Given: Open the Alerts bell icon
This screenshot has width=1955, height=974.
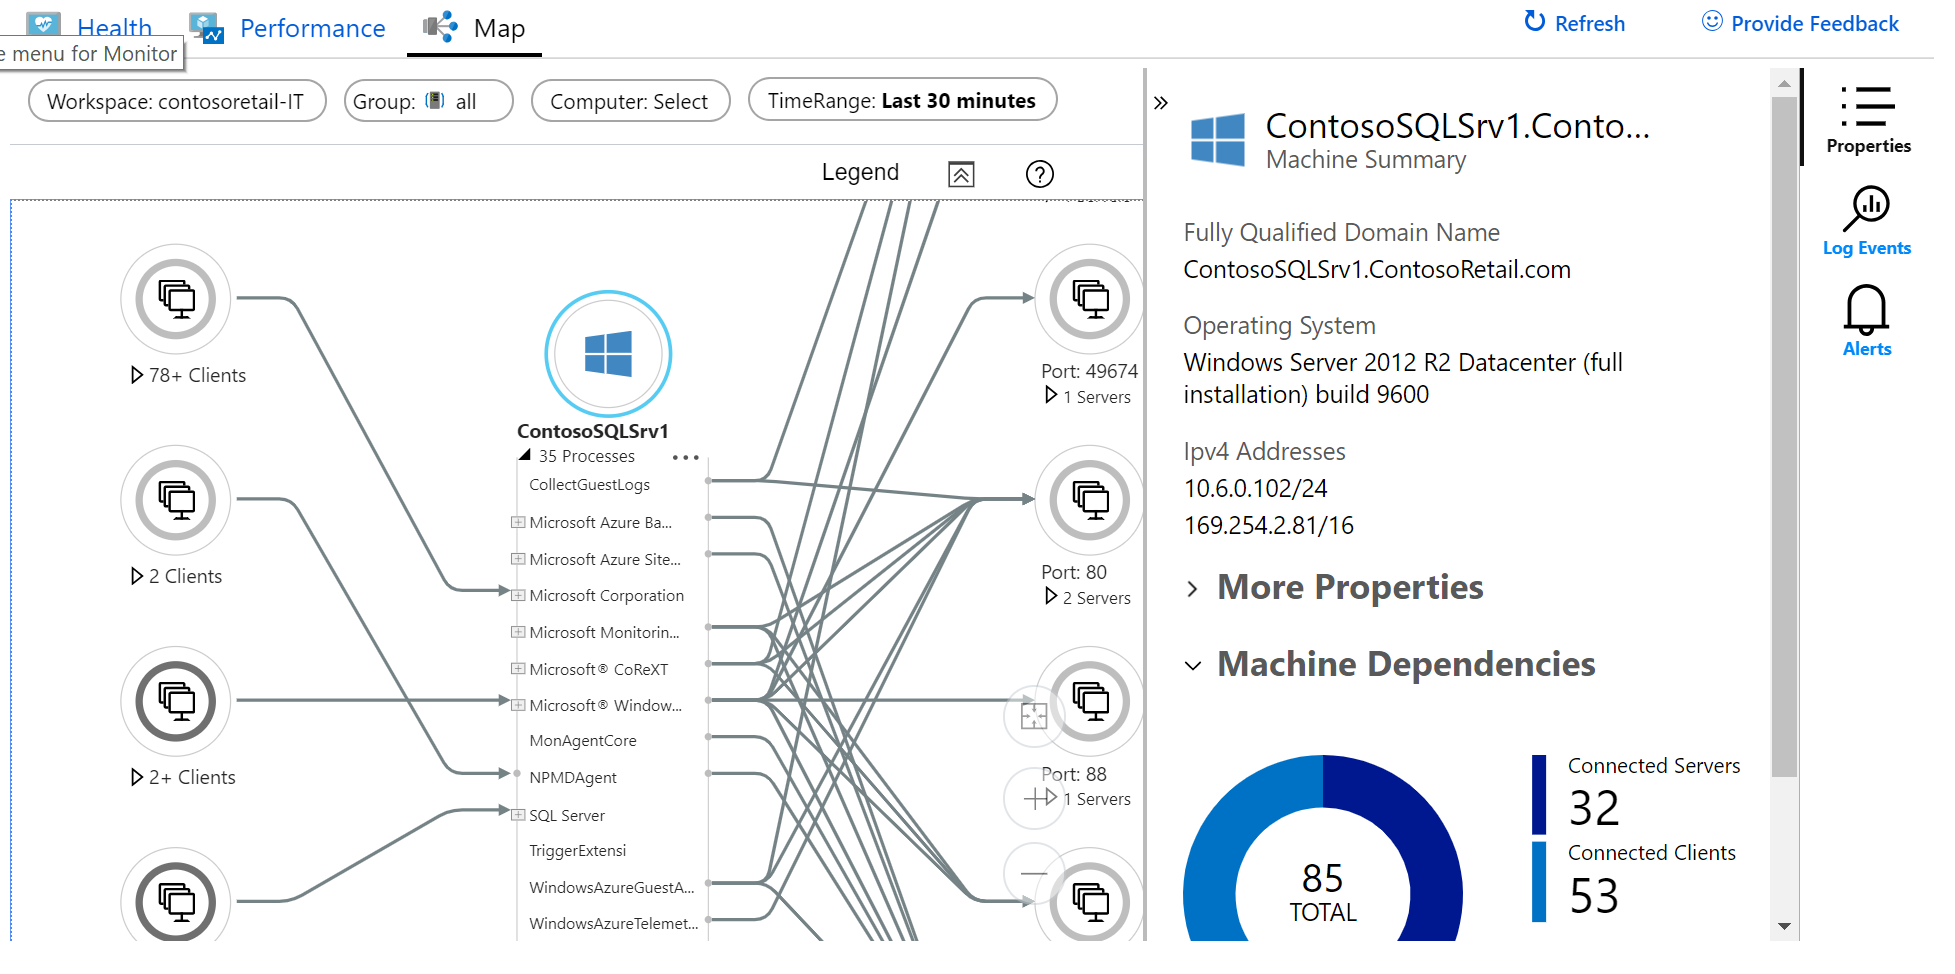Looking at the screenshot, I should pyautogui.click(x=1866, y=309).
